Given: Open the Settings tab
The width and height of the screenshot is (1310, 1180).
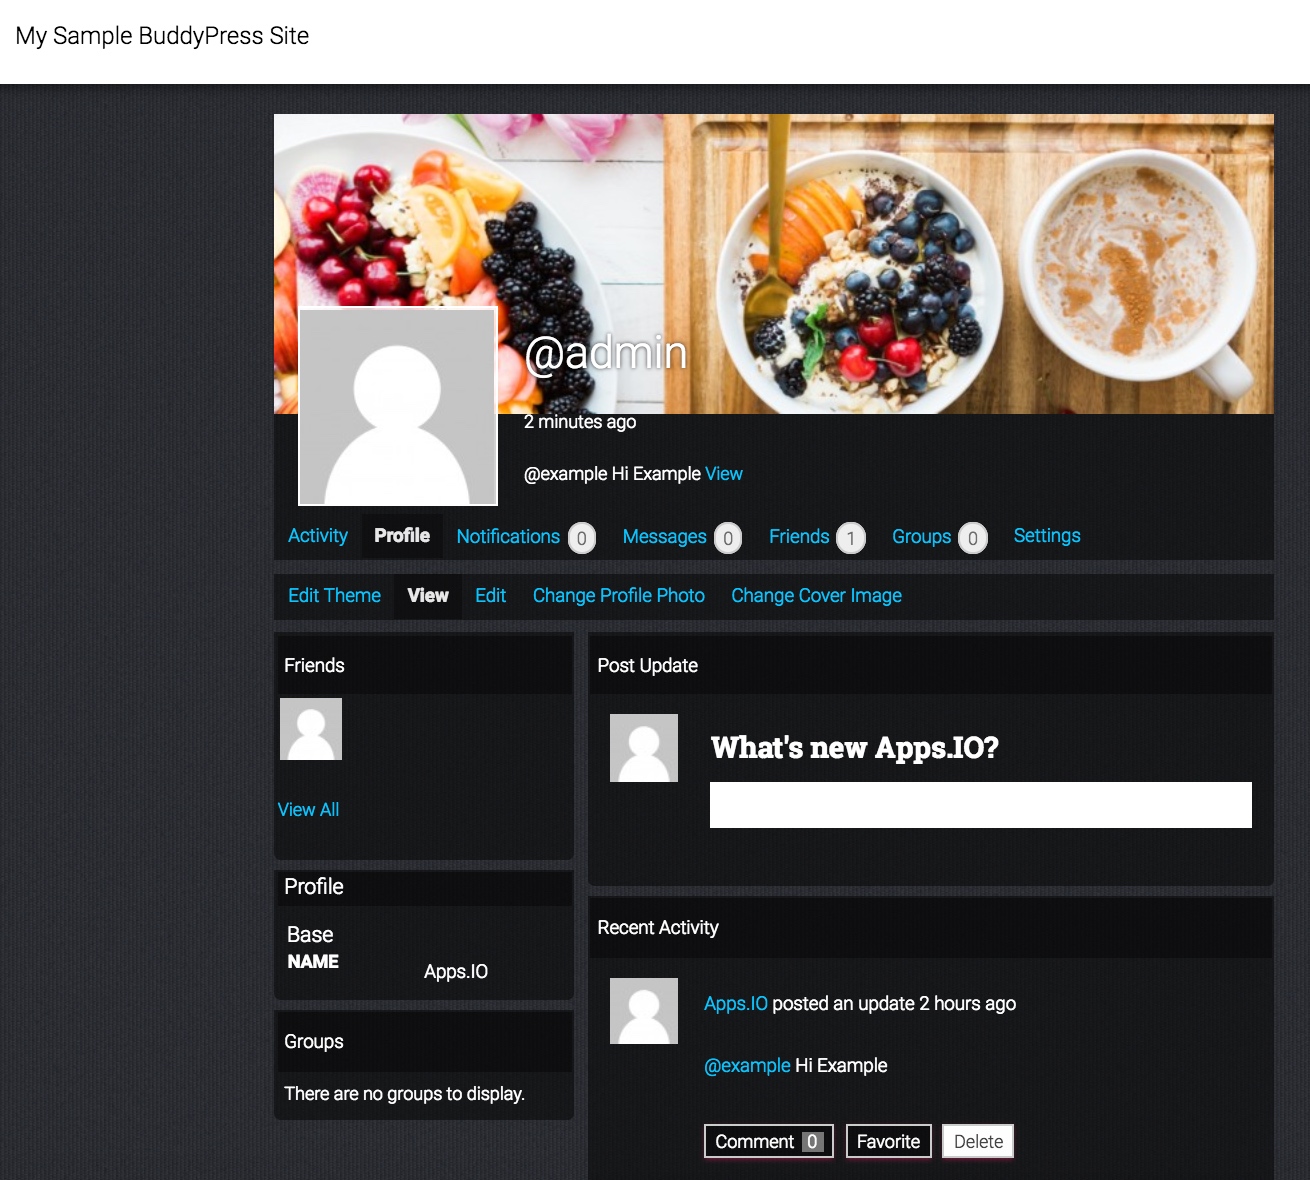Looking at the screenshot, I should (1047, 536).
